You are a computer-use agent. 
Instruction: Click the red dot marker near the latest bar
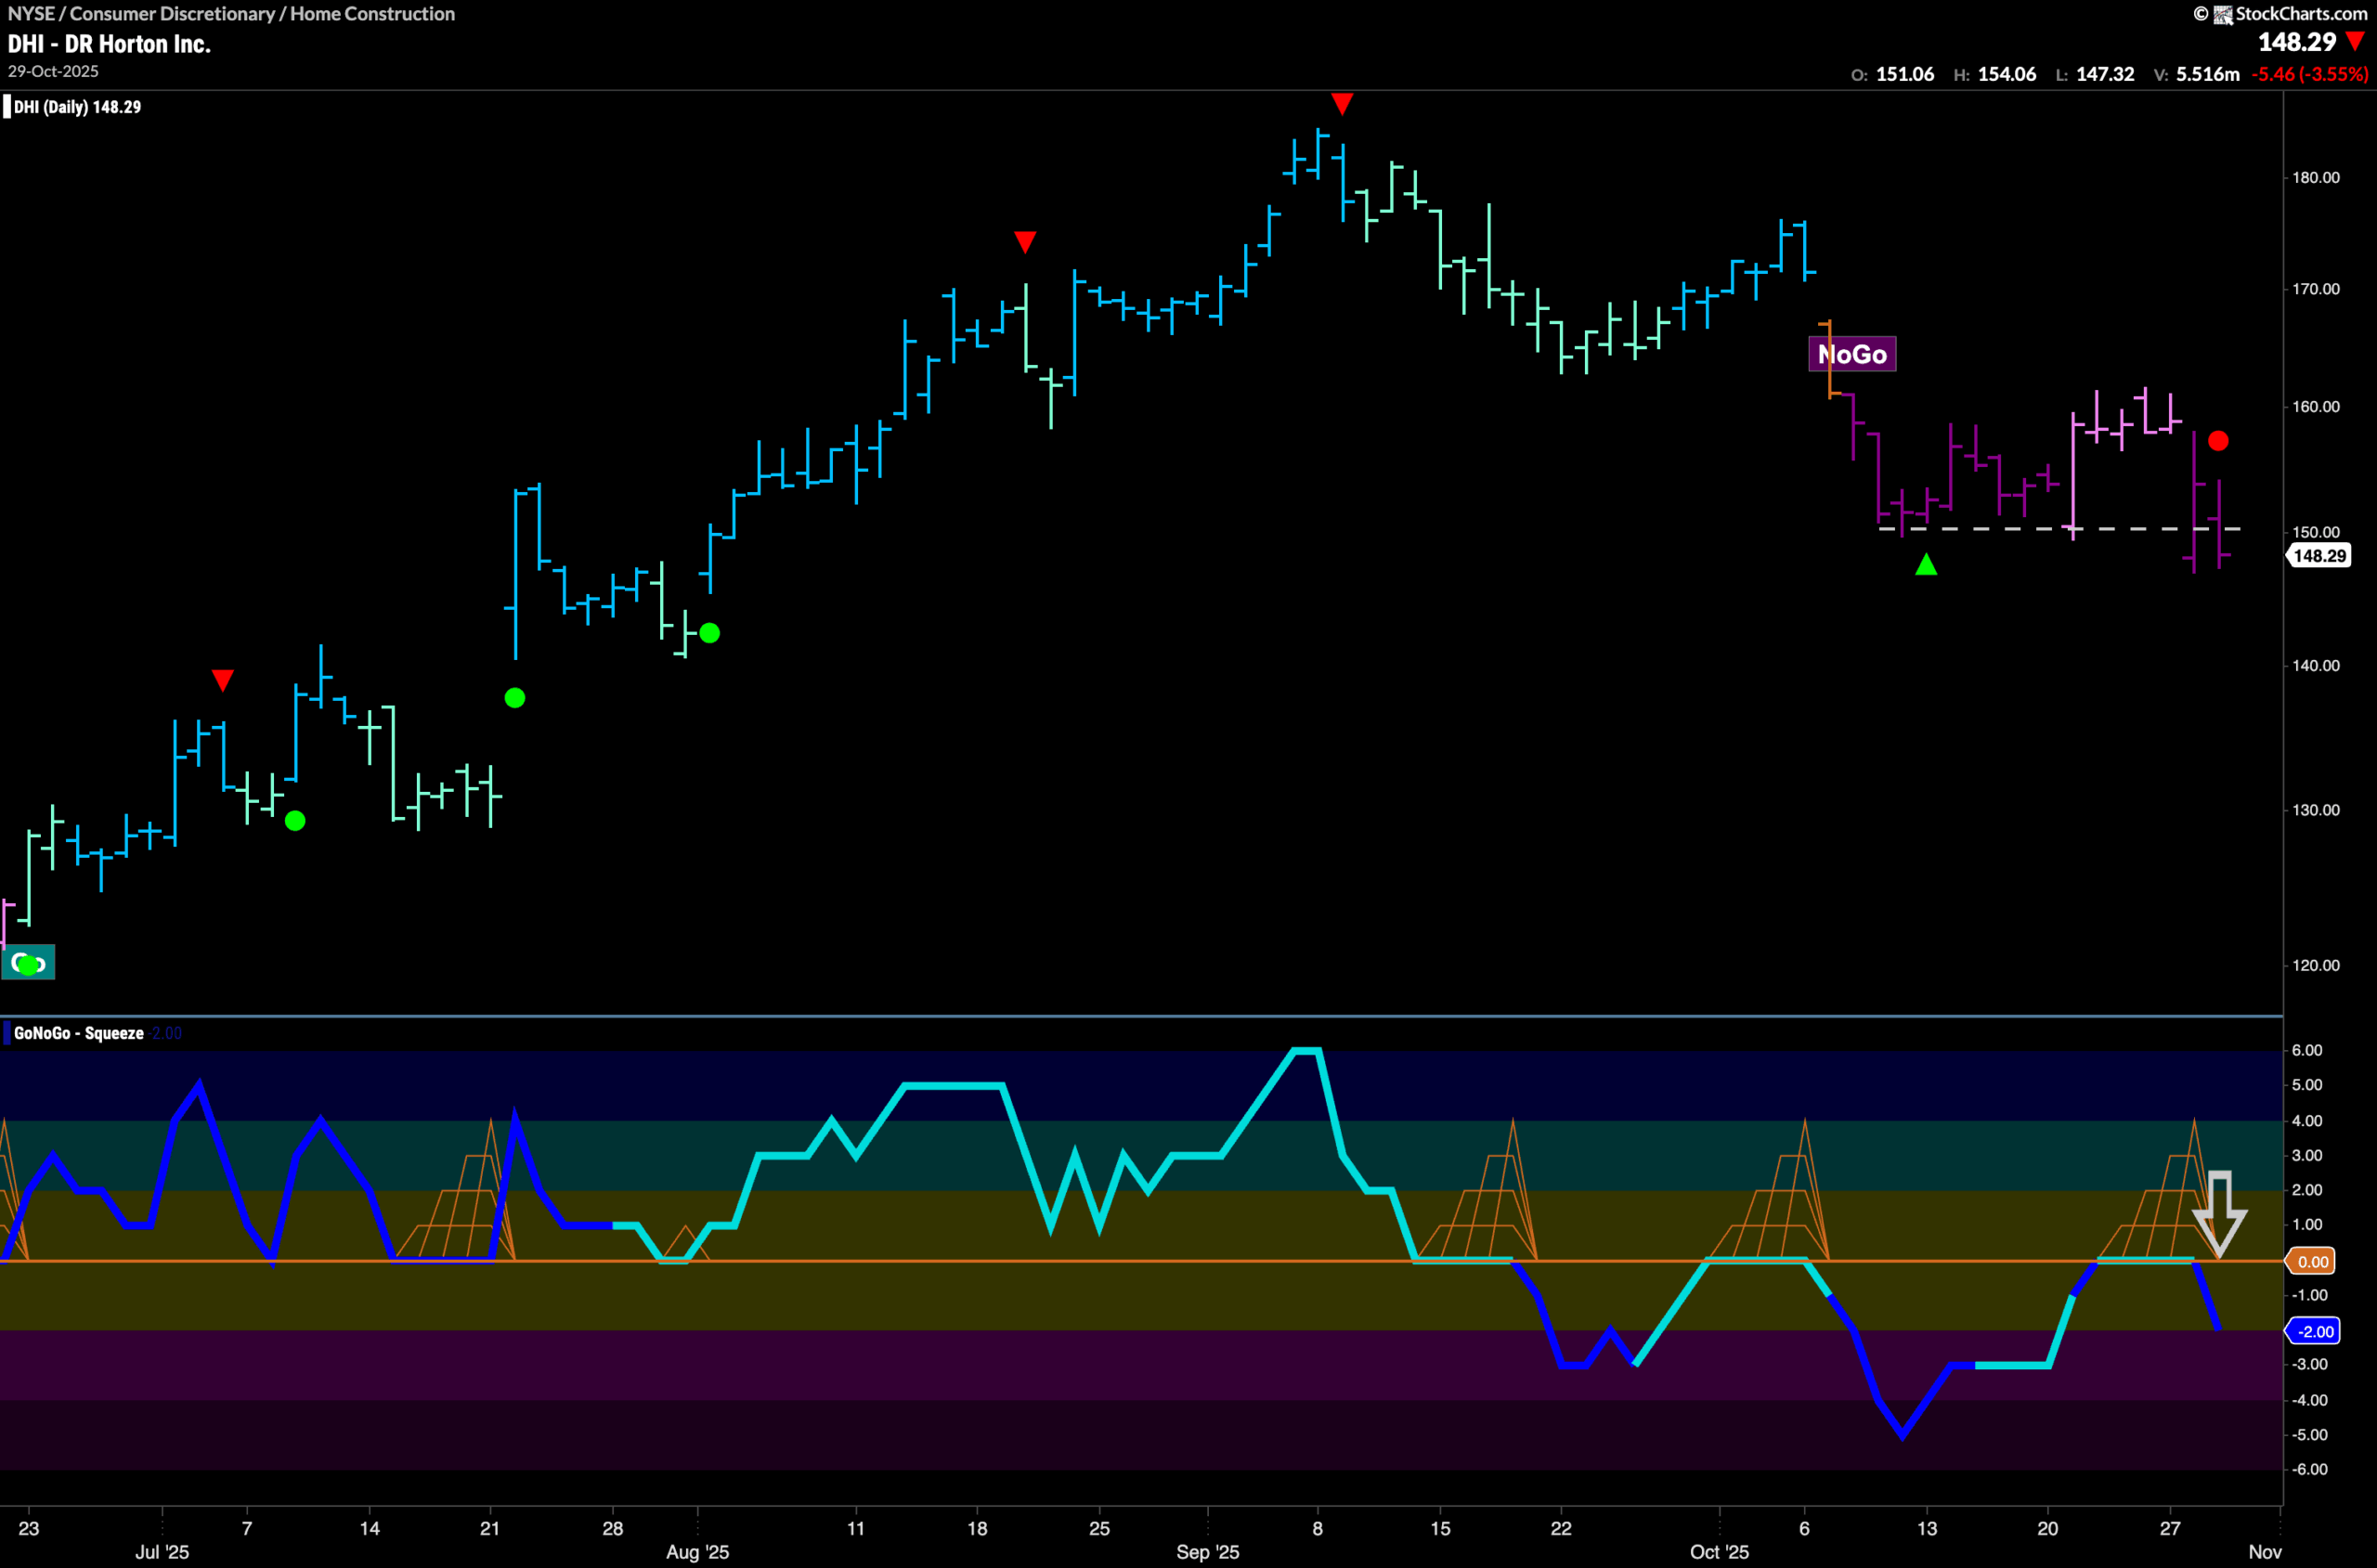coord(2219,440)
